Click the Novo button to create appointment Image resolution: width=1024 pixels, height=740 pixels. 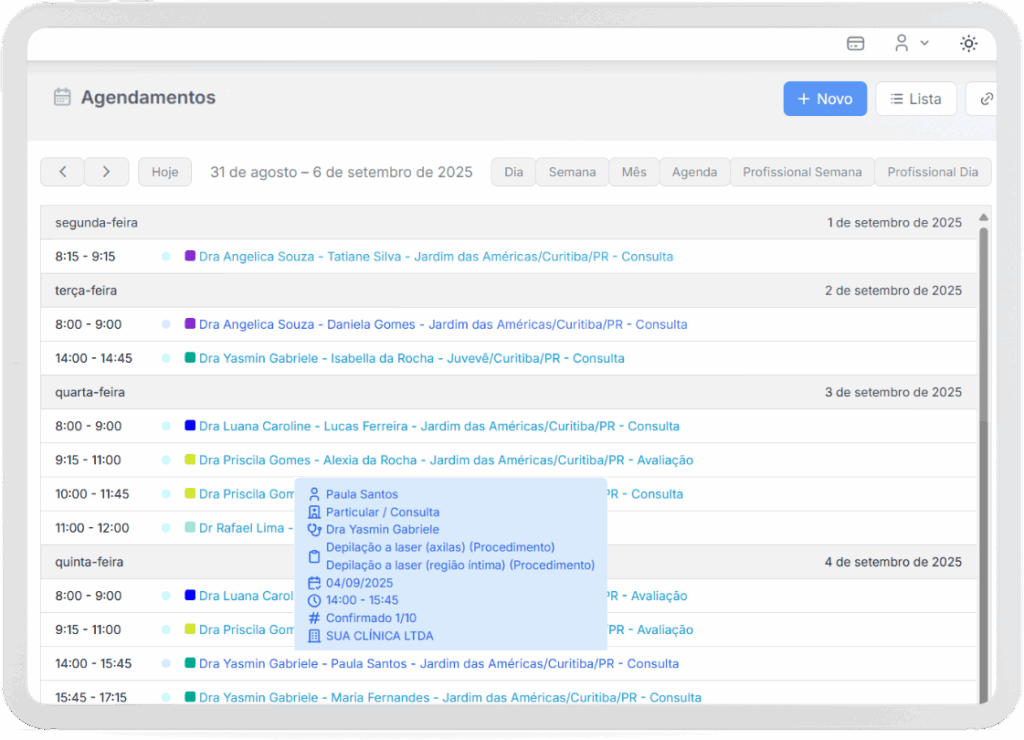point(824,99)
